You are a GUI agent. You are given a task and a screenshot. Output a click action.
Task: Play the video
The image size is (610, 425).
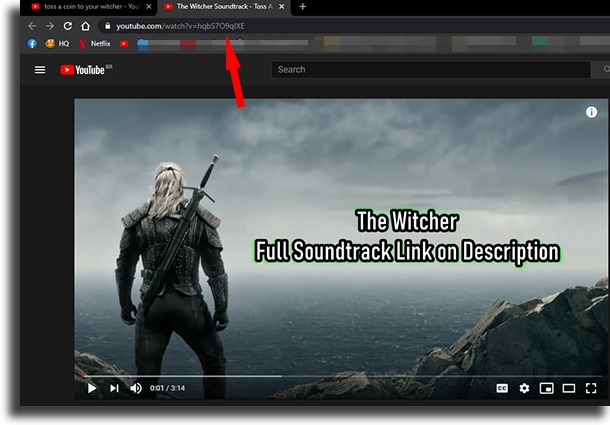coord(92,388)
